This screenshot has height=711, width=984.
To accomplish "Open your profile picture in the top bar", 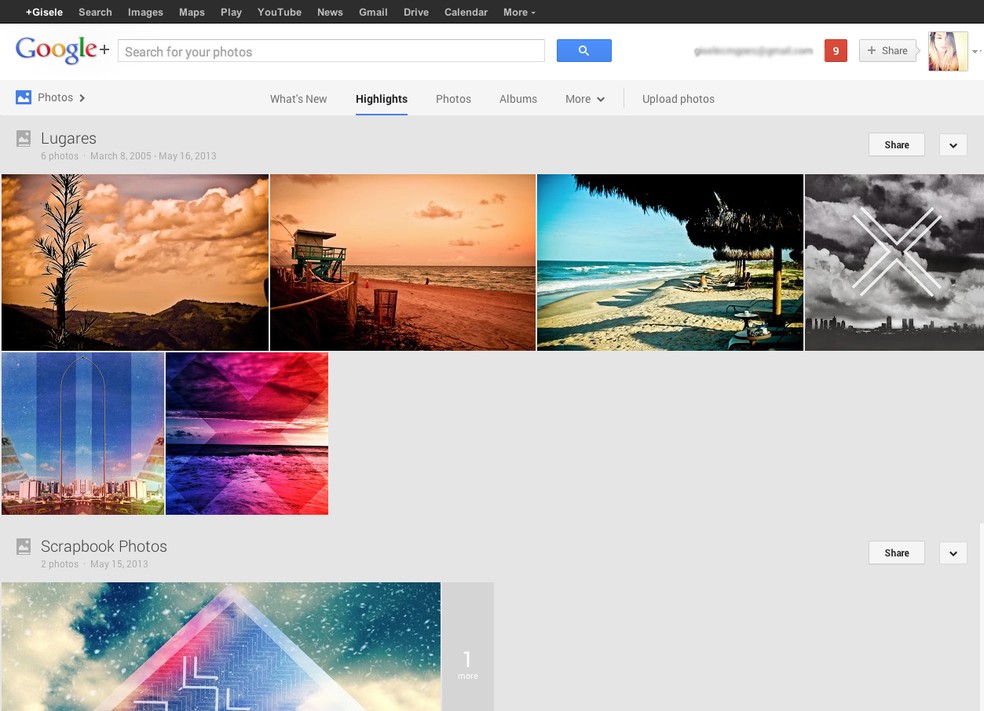I will (x=946, y=50).
